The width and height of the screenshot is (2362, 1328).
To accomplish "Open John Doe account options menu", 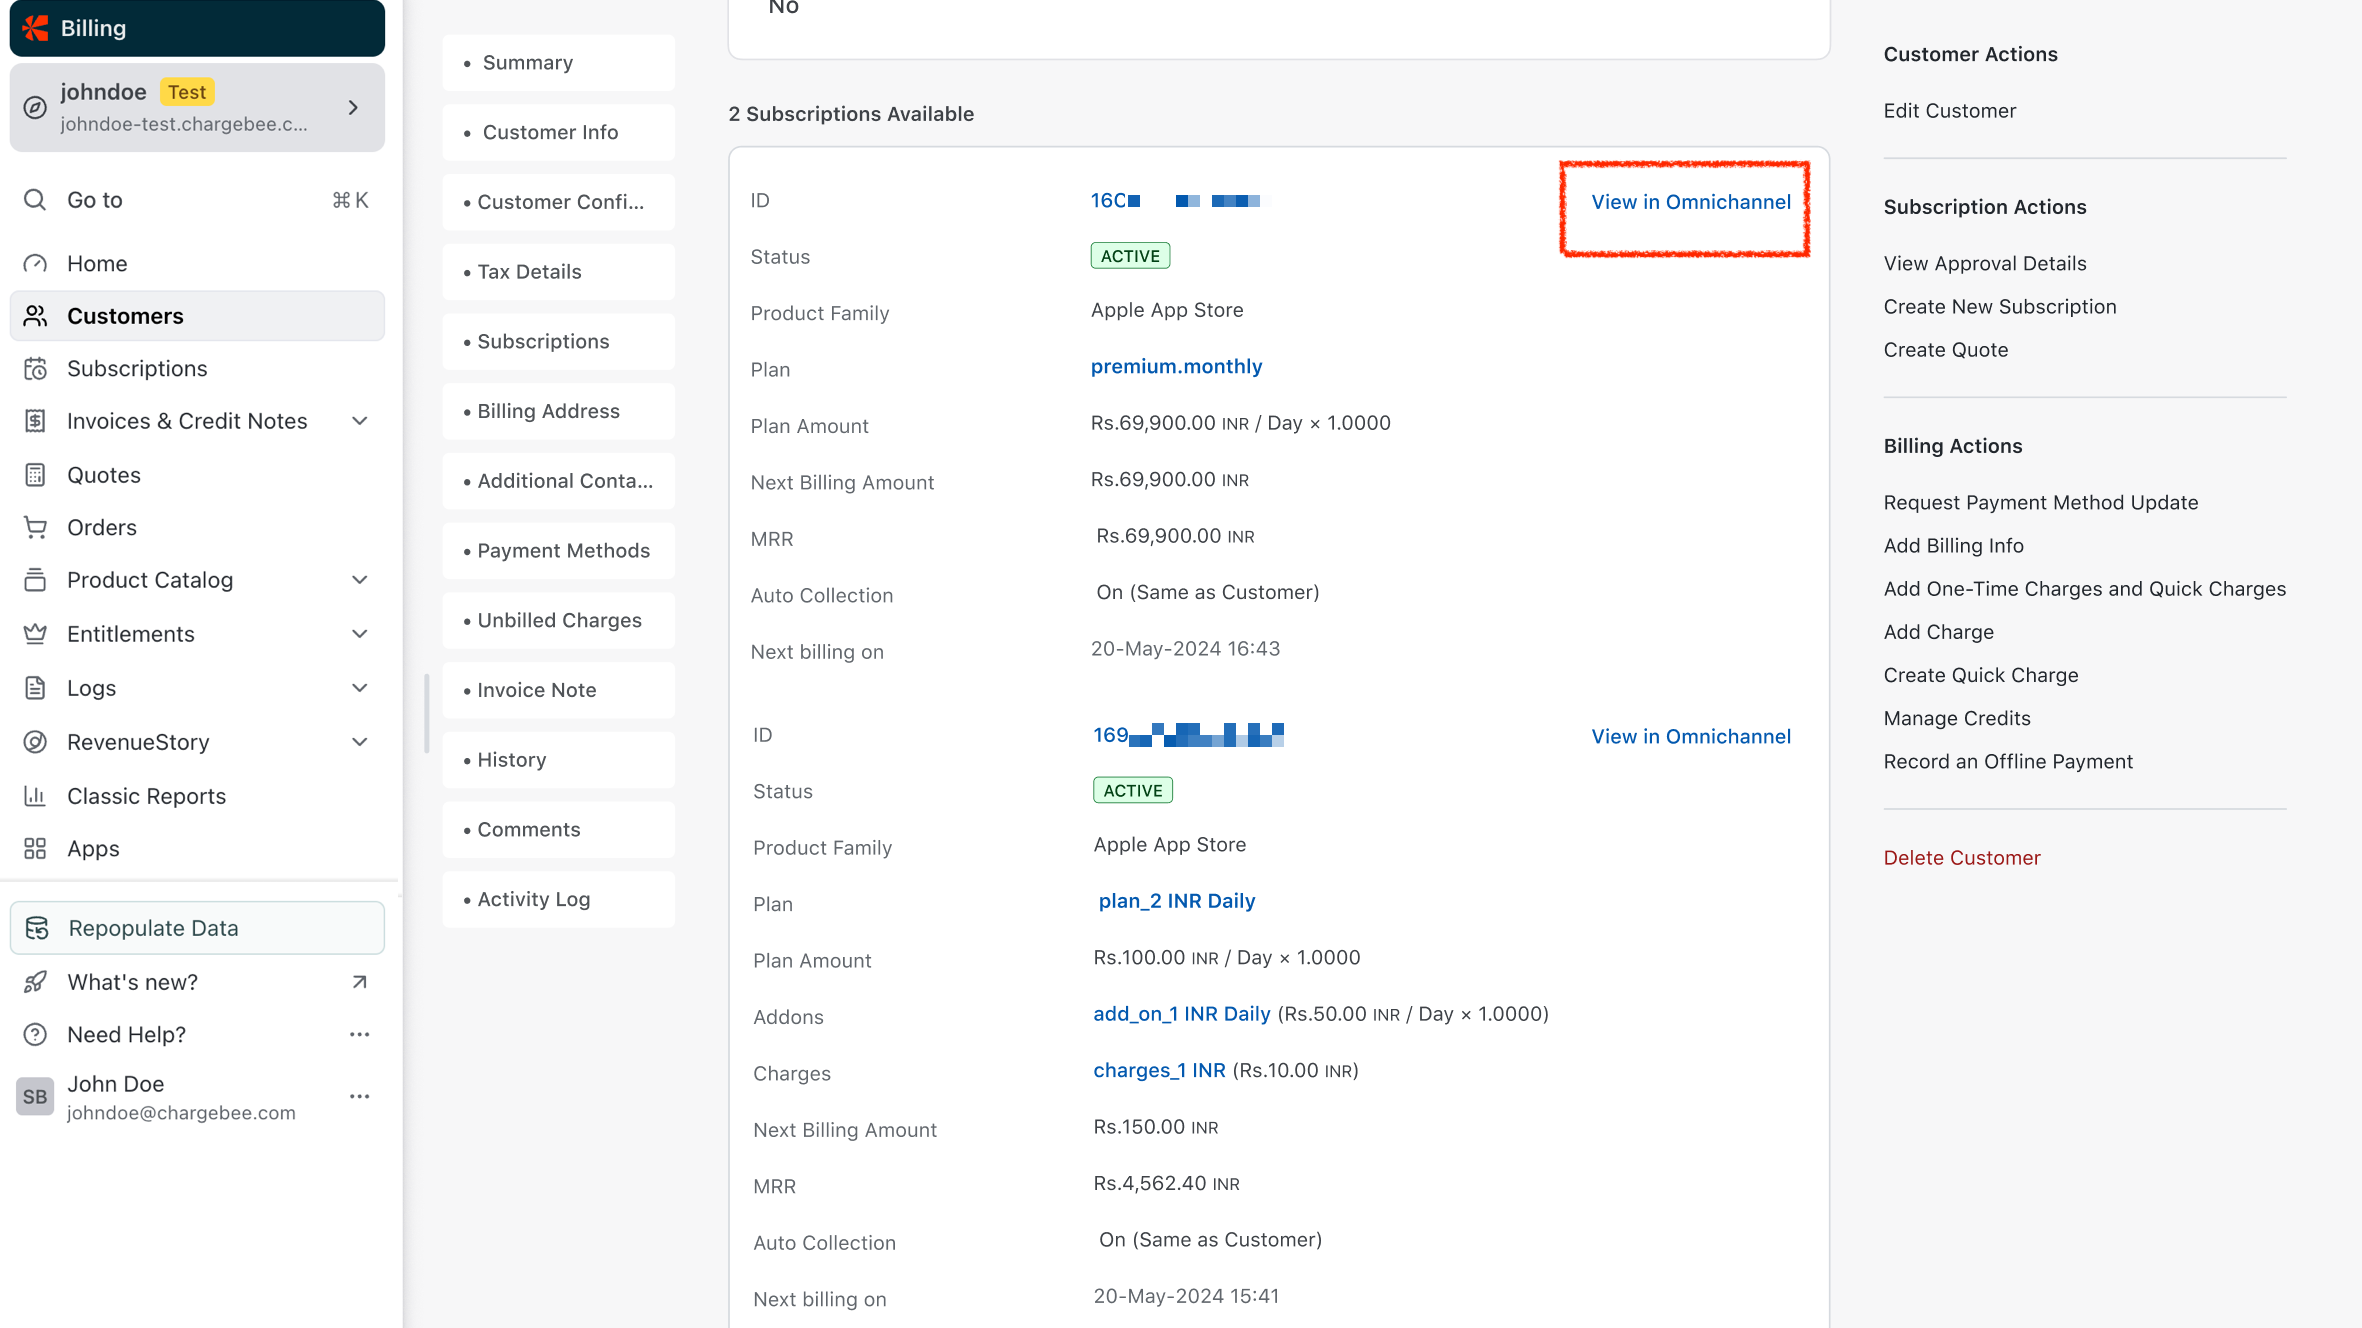I will (x=359, y=1097).
